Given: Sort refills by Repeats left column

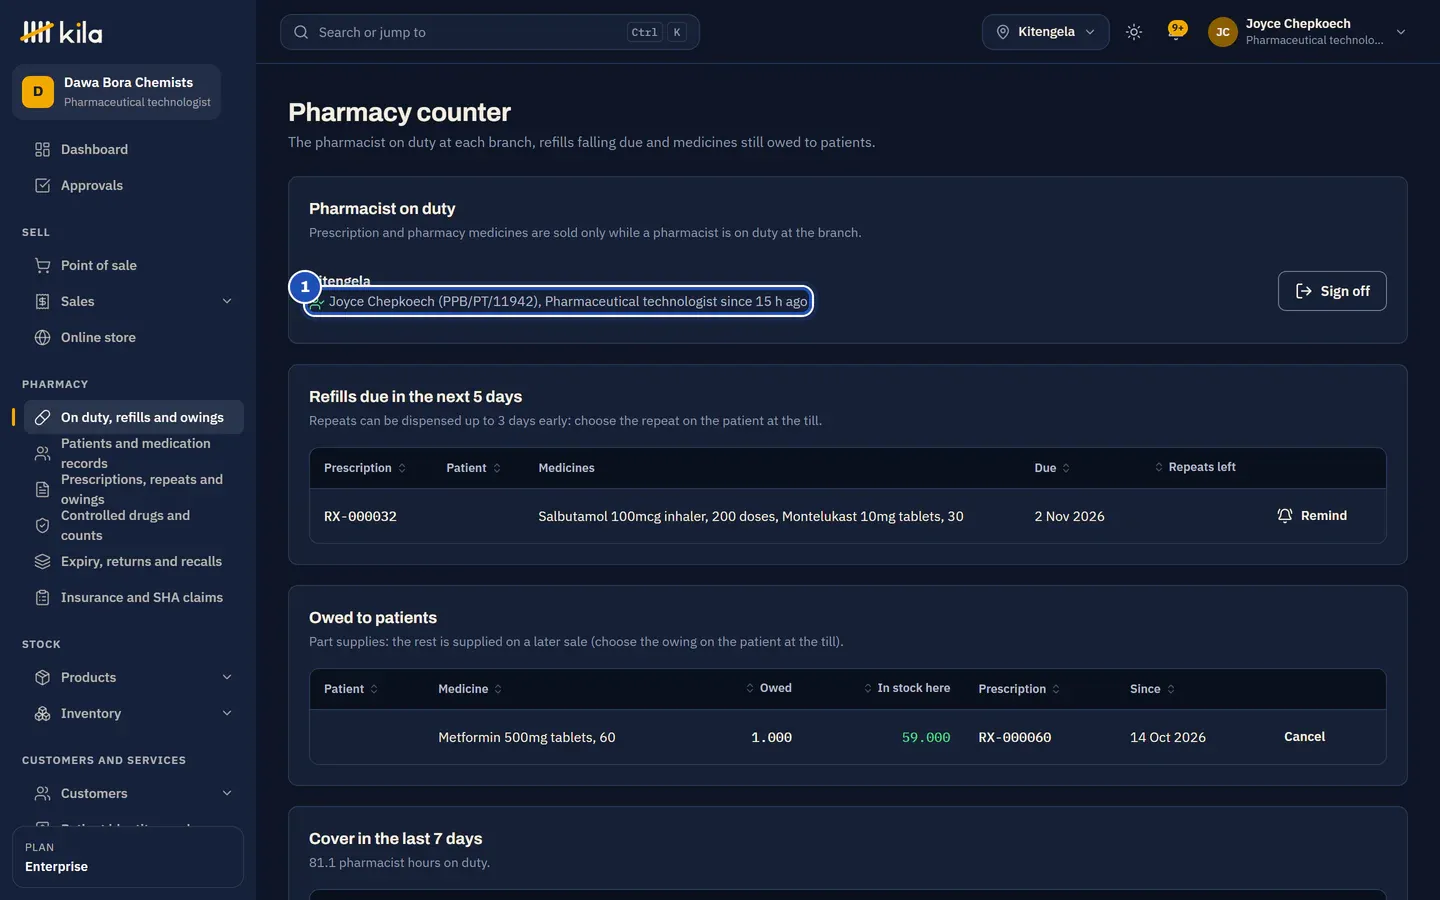Looking at the screenshot, I should tap(1195, 467).
